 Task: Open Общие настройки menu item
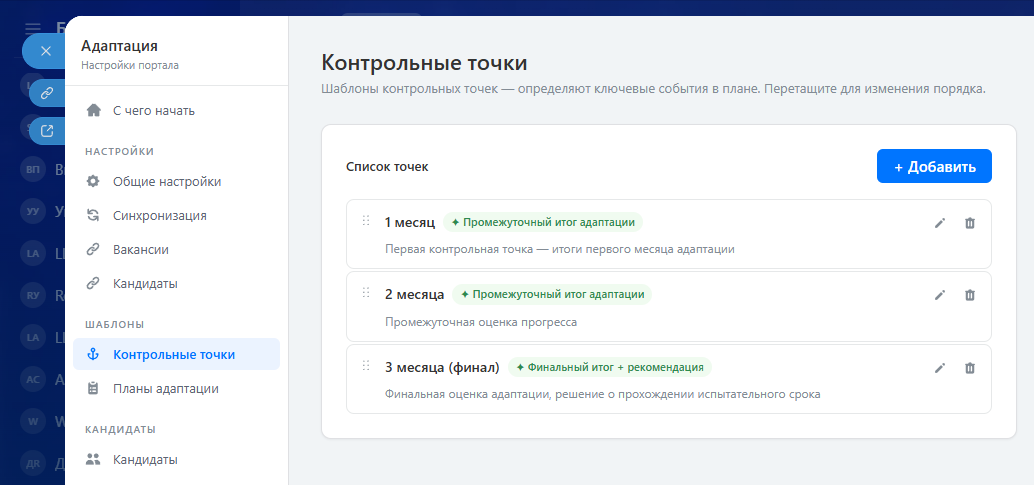176,181
